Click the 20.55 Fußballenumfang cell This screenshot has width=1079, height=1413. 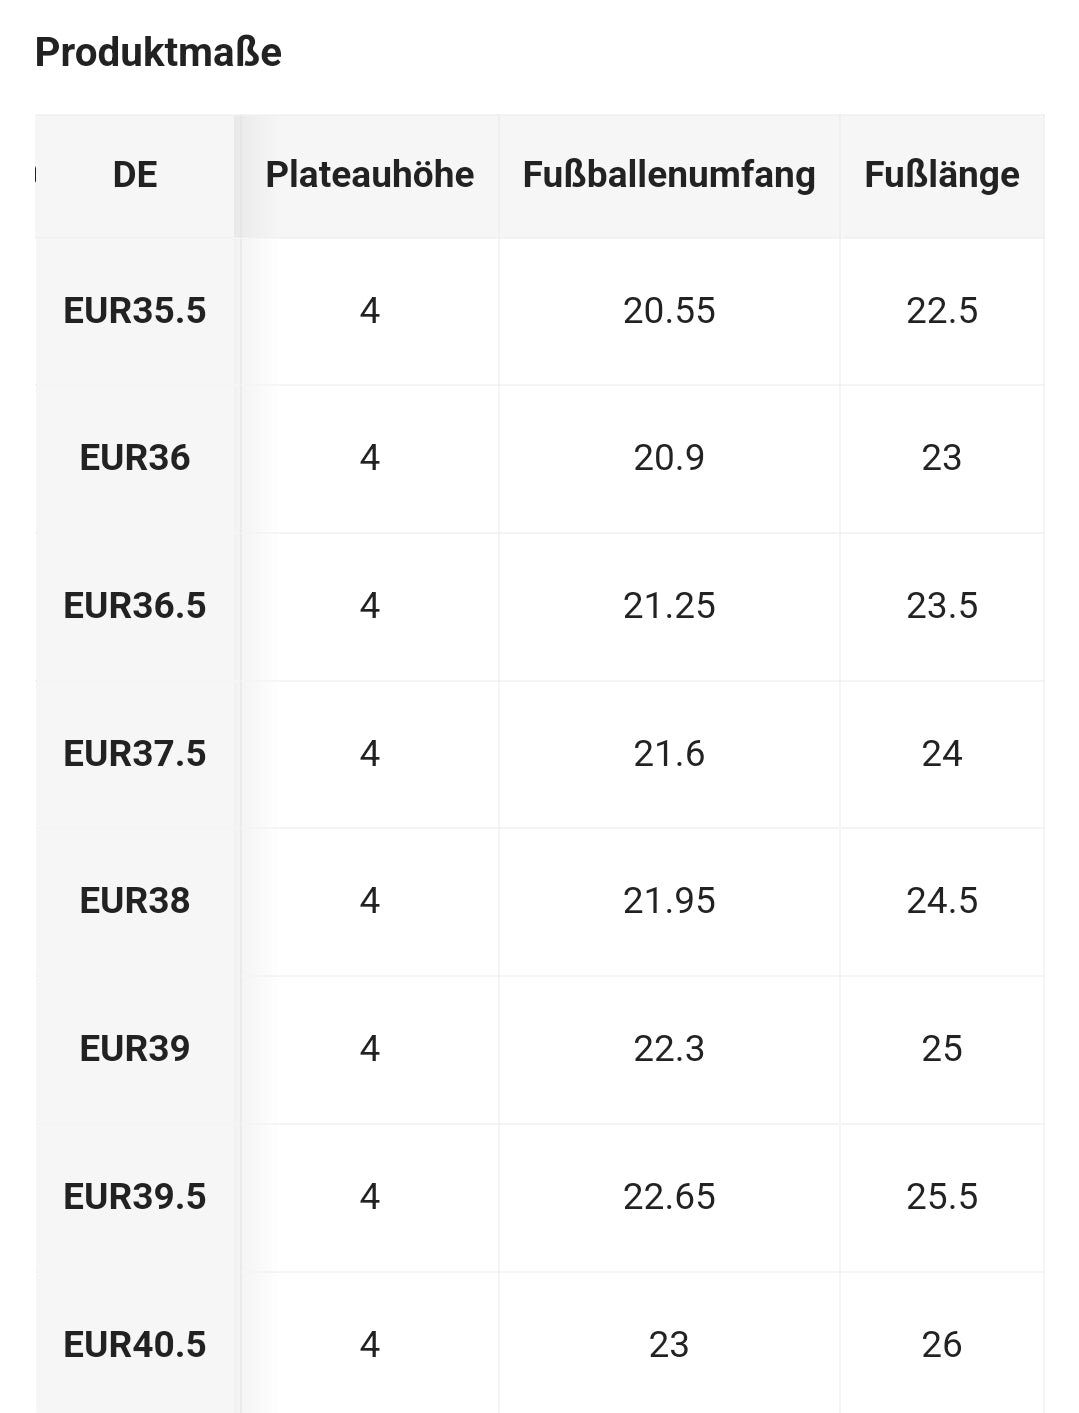669,311
